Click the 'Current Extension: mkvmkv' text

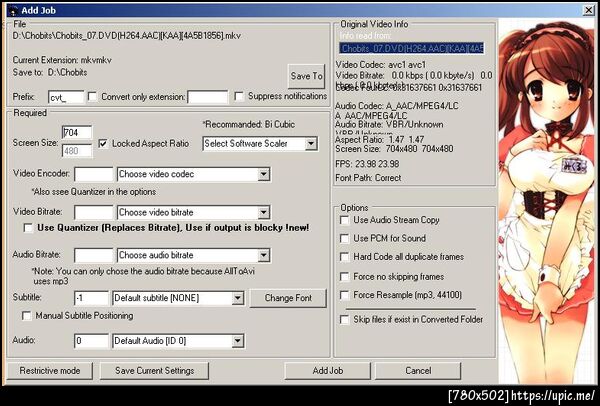(x=62, y=60)
